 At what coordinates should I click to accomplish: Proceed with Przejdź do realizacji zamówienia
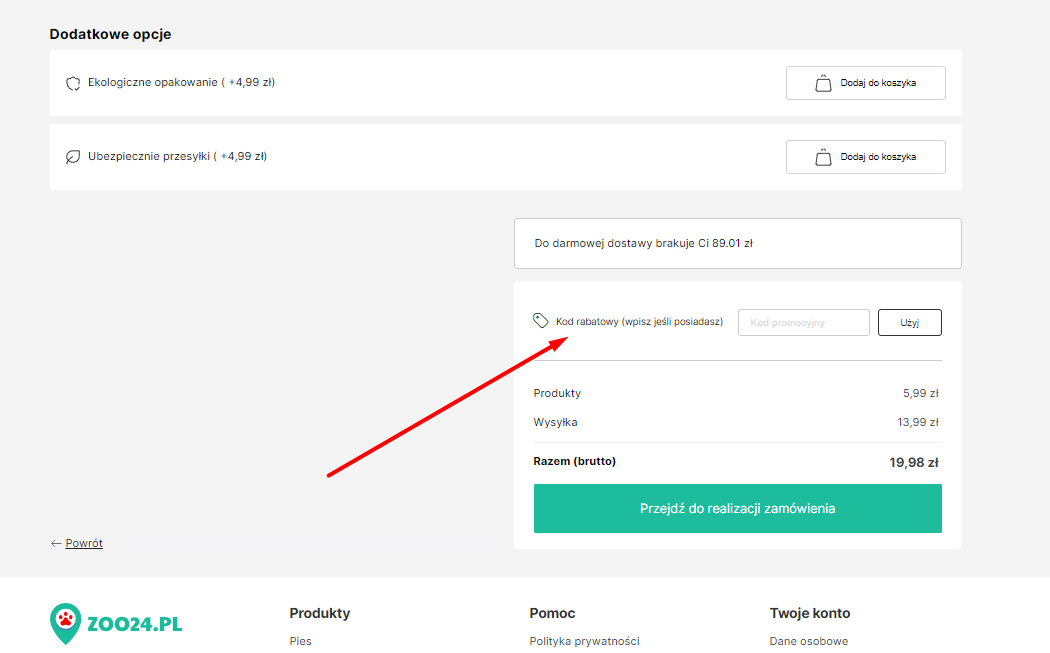(737, 508)
